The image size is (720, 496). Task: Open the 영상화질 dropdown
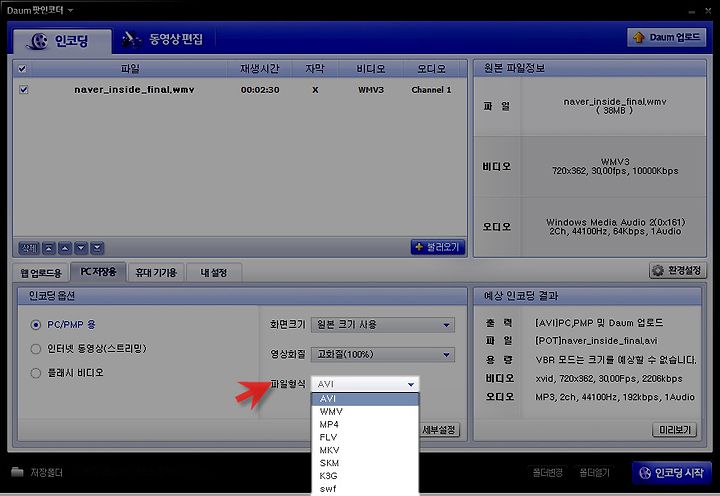[383, 355]
